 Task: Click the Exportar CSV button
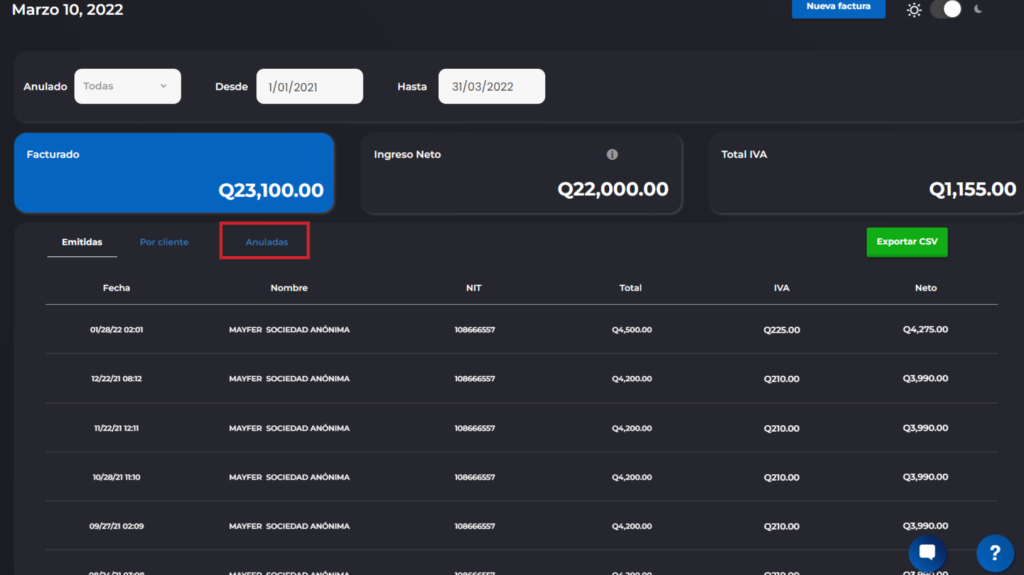point(906,242)
